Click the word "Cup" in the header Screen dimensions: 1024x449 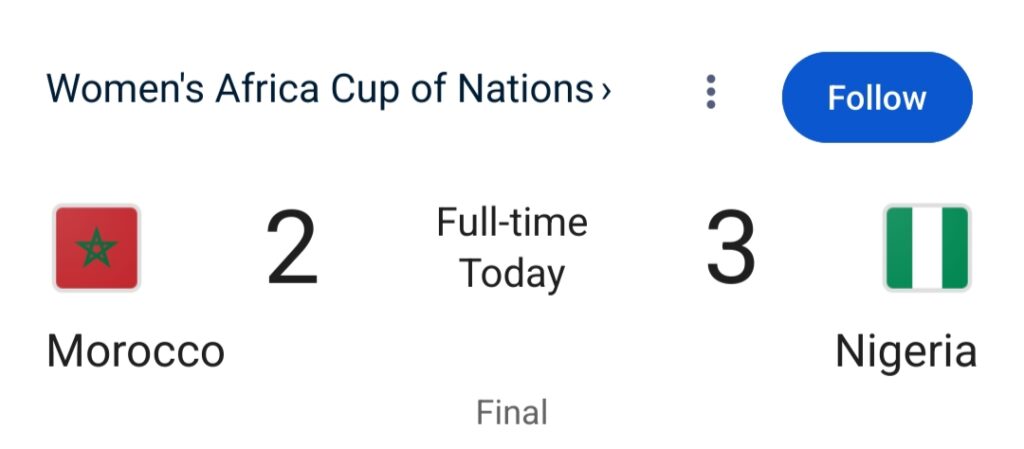[x=365, y=90]
